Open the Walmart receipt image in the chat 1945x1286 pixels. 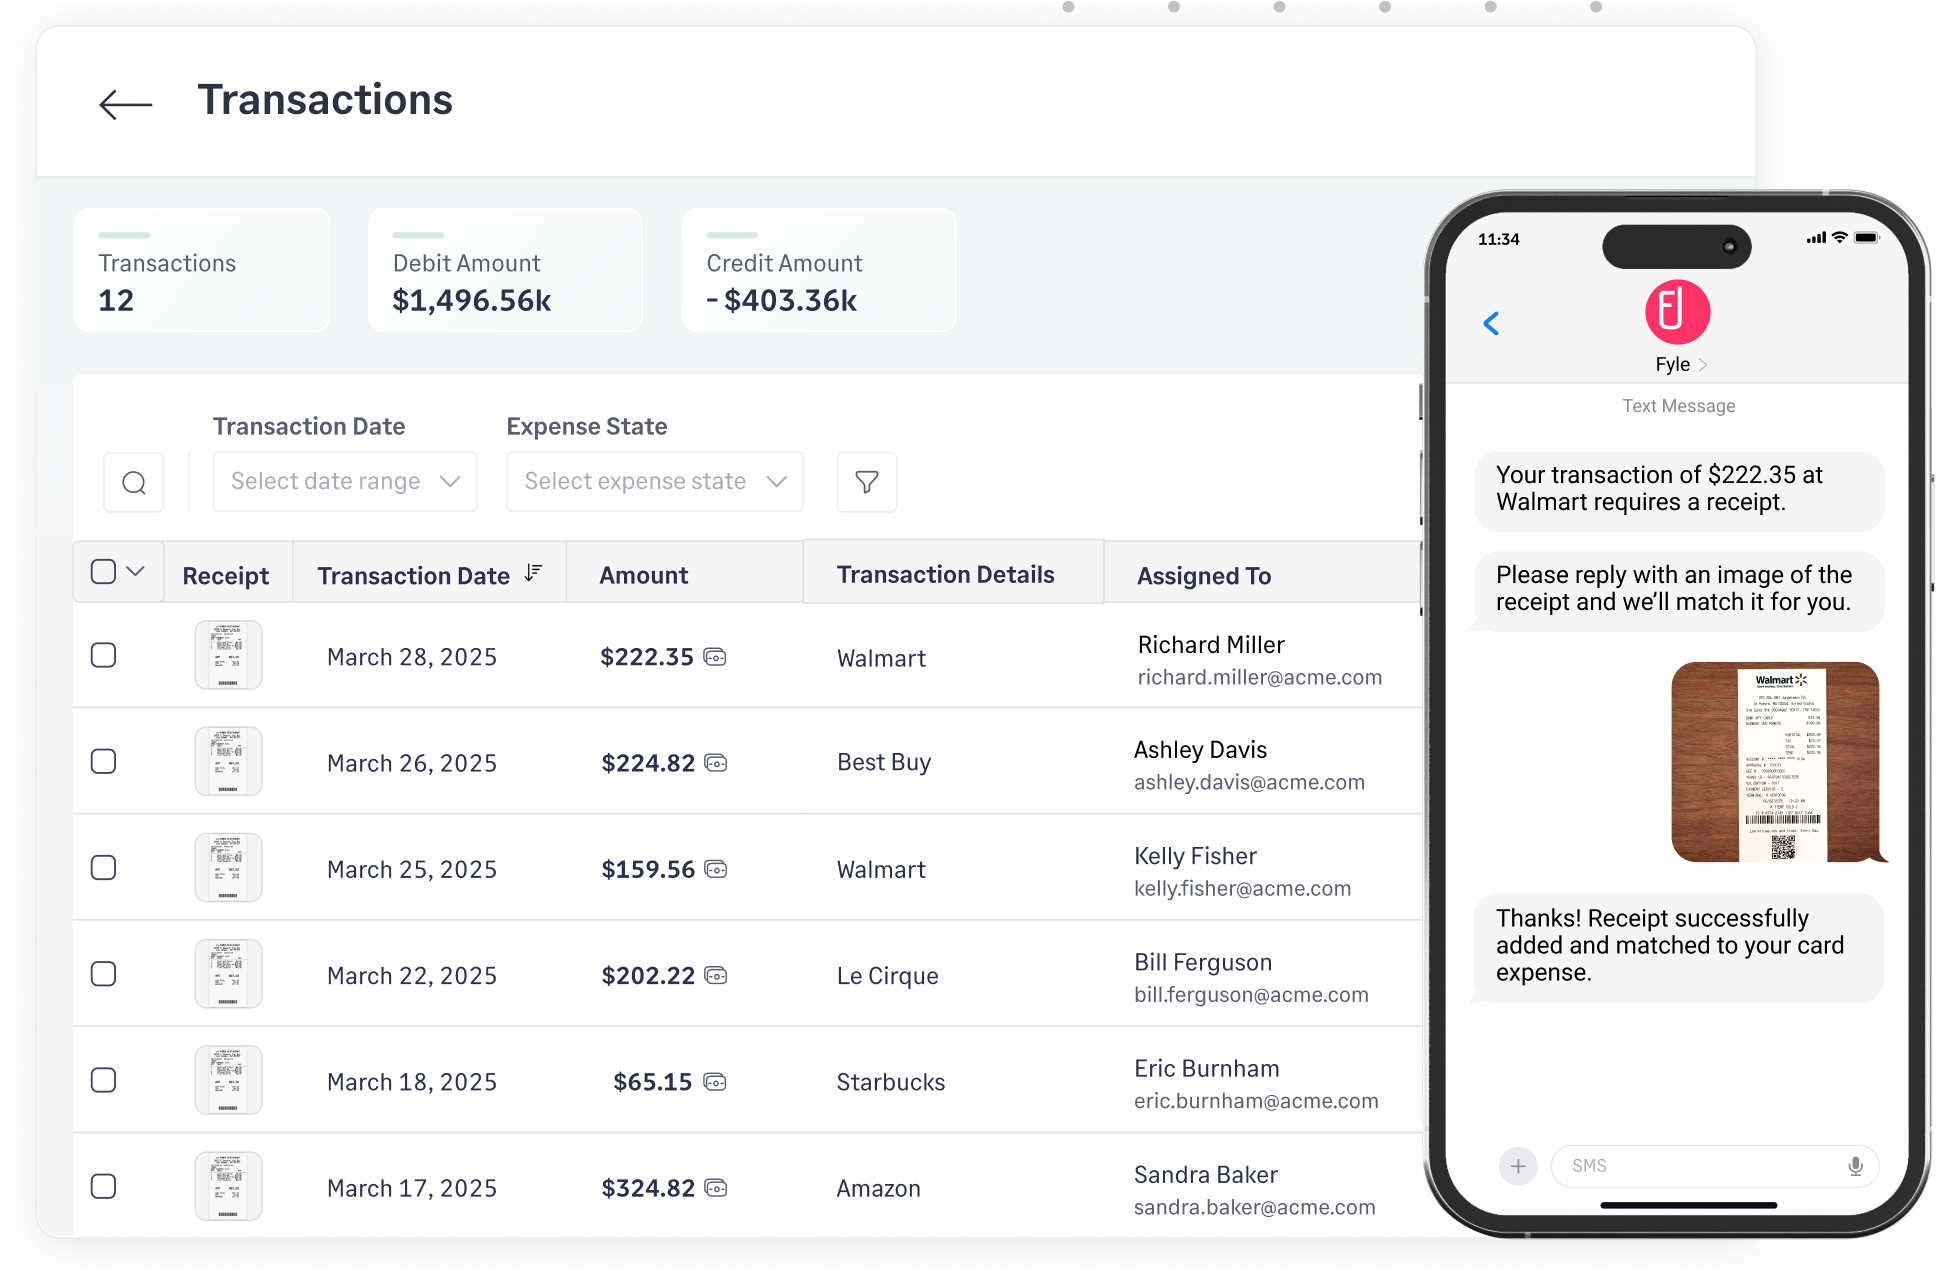[x=1779, y=761]
